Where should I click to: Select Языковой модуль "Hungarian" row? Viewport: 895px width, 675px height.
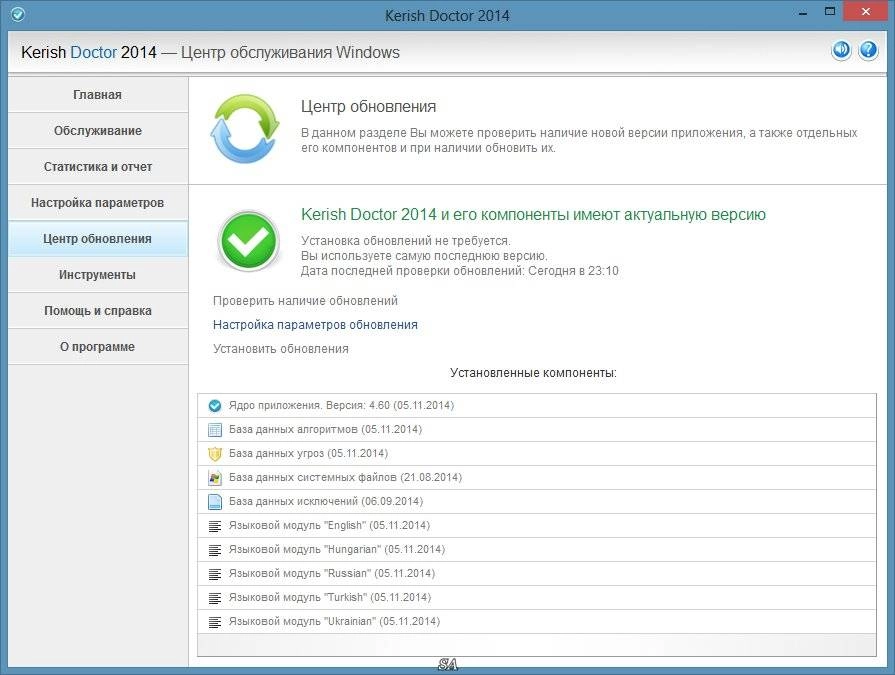coord(537,549)
